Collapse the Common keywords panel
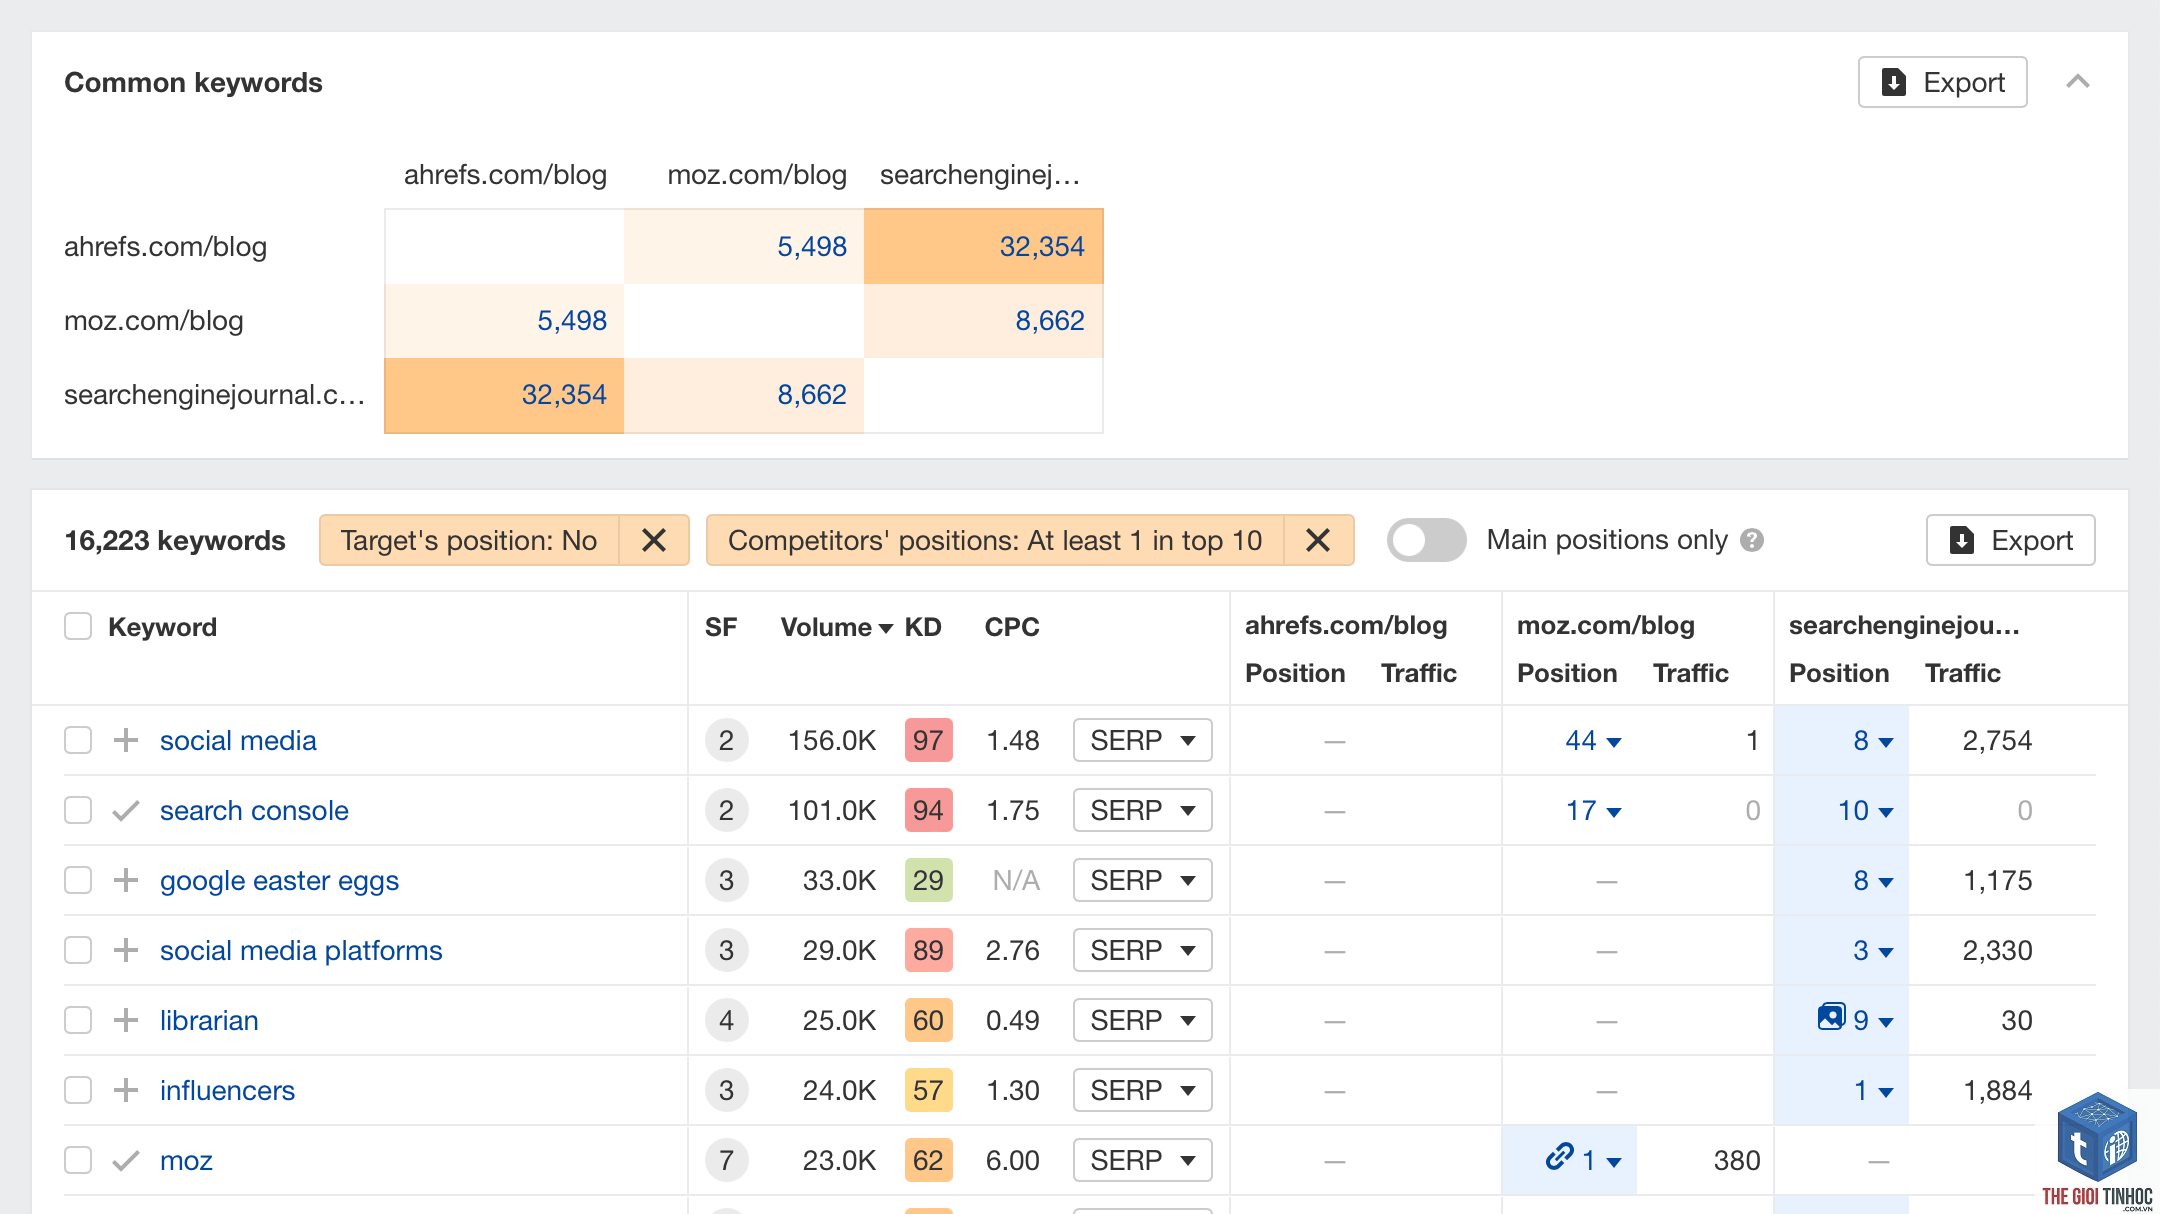Image resolution: width=2160 pixels, height=1214 pixels. (2077, 82)
